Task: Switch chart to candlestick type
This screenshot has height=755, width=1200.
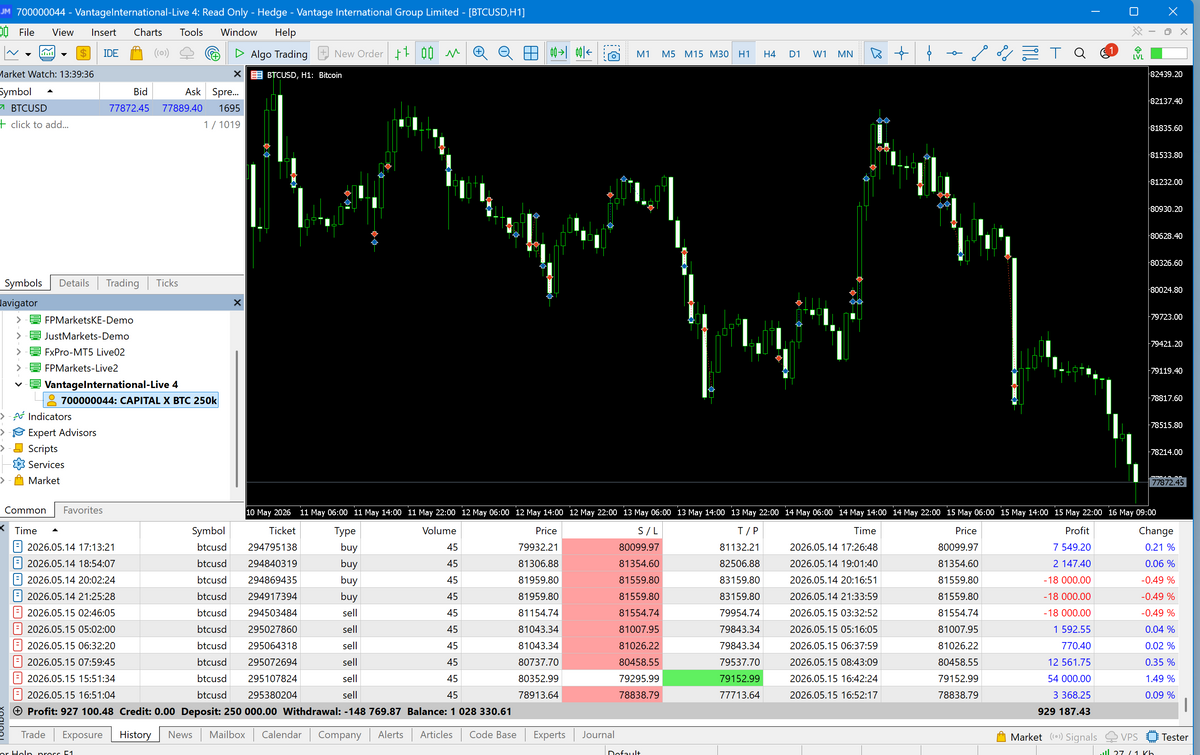Action: pos(427,53)
